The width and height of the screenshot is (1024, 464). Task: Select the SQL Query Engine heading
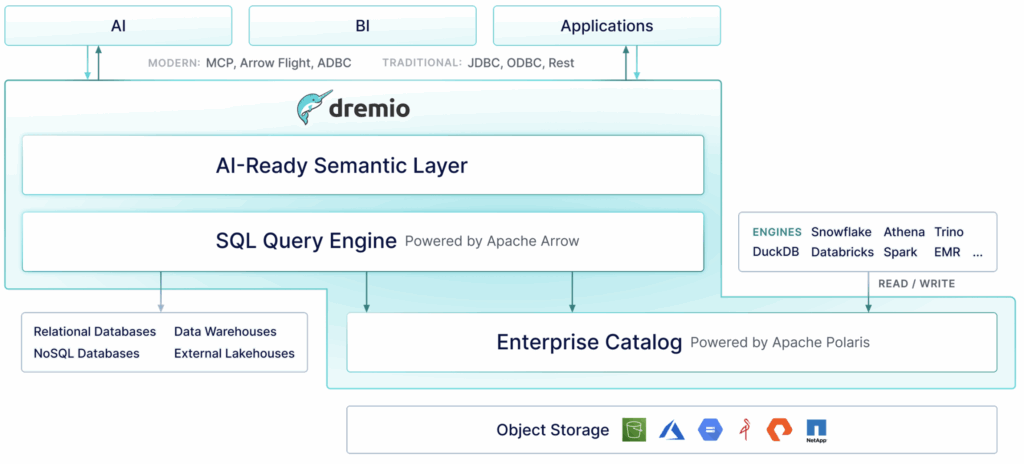pos(306,241)
